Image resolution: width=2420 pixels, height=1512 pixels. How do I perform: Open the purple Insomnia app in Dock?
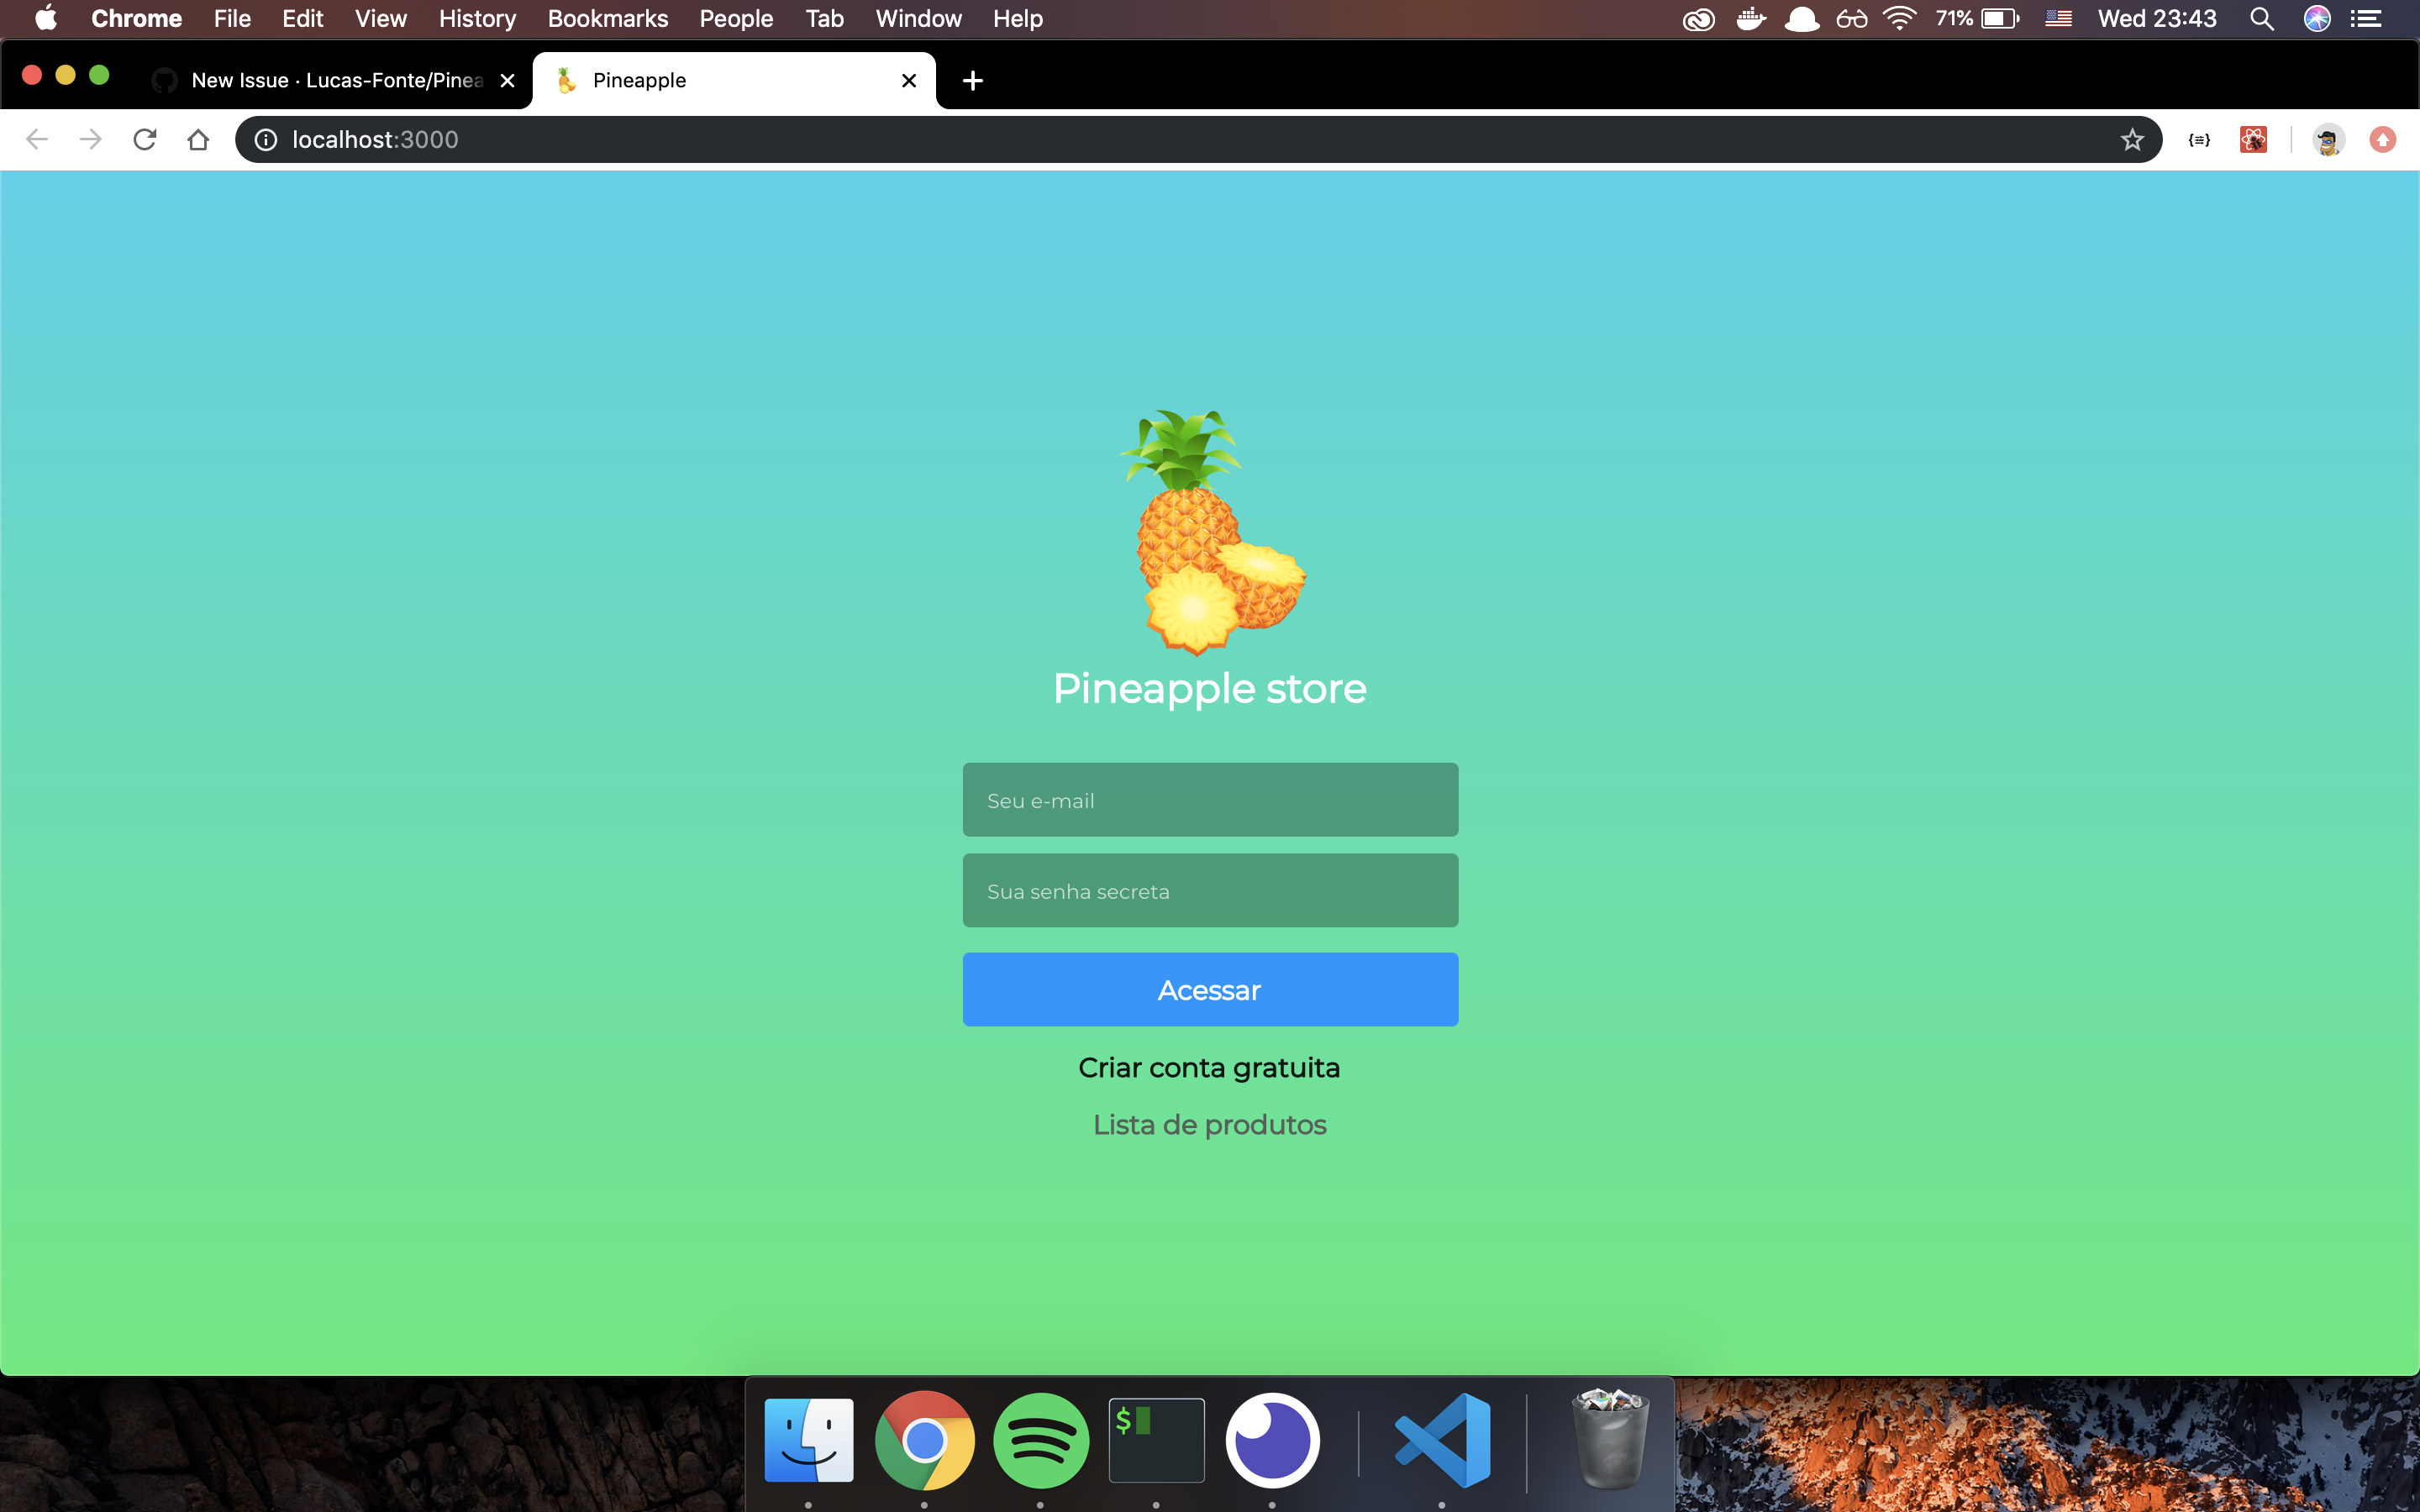click(1272, 1440)
